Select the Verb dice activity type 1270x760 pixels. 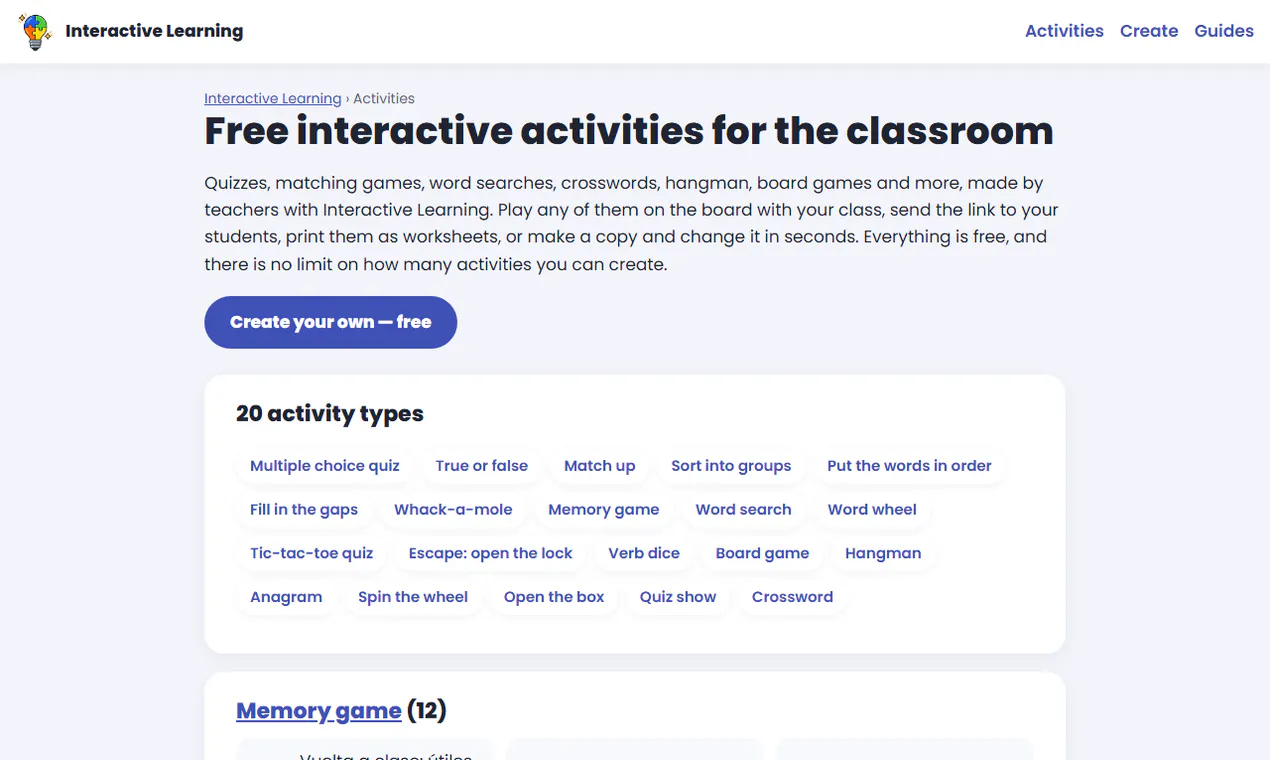pyautogui.click(x=644, y=553)
